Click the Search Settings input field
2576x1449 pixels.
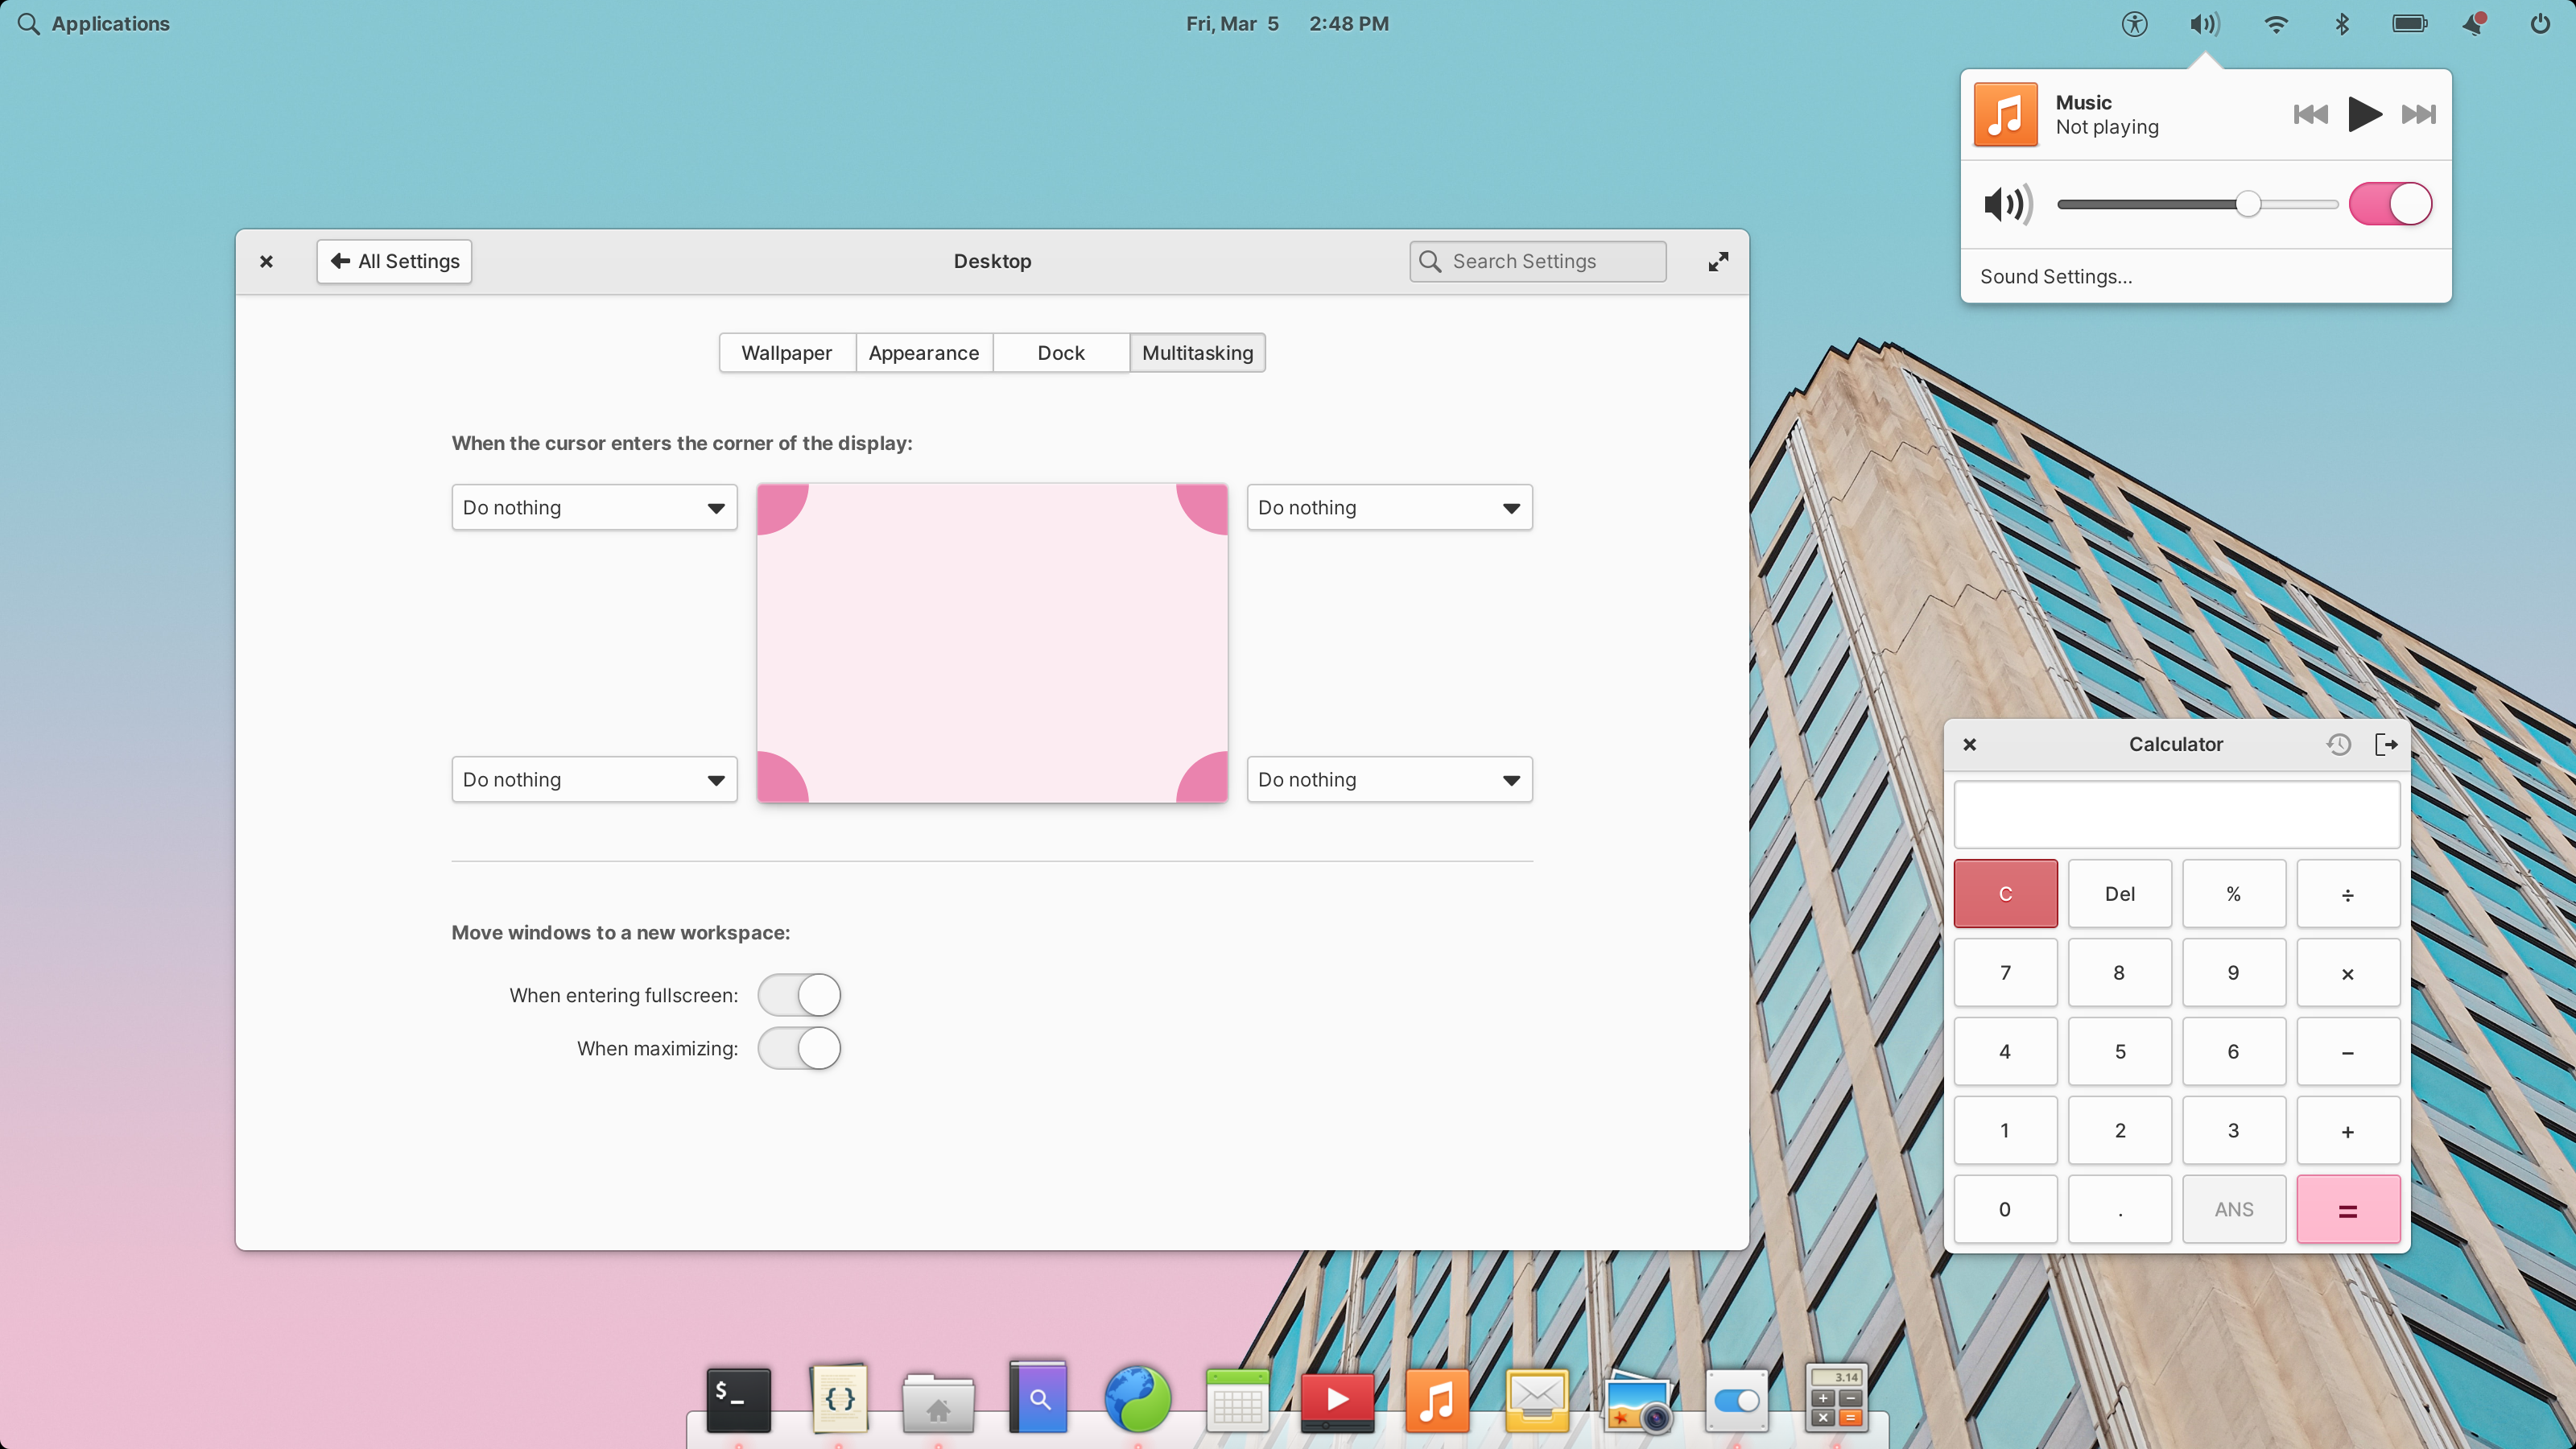[x=1538, y=260]
